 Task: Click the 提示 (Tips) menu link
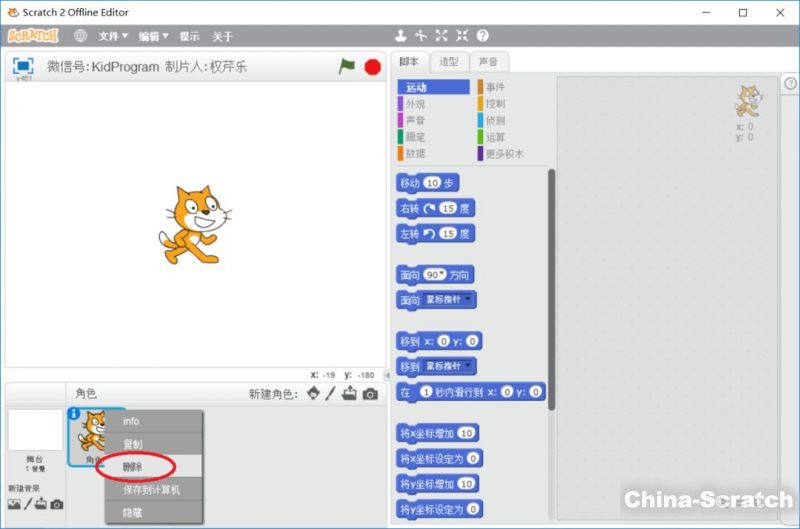click(189, 36)
